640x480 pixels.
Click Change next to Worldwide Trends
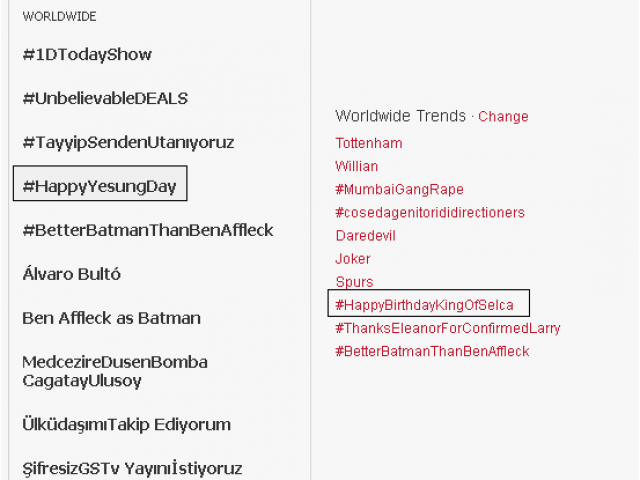tap(503, 117)
